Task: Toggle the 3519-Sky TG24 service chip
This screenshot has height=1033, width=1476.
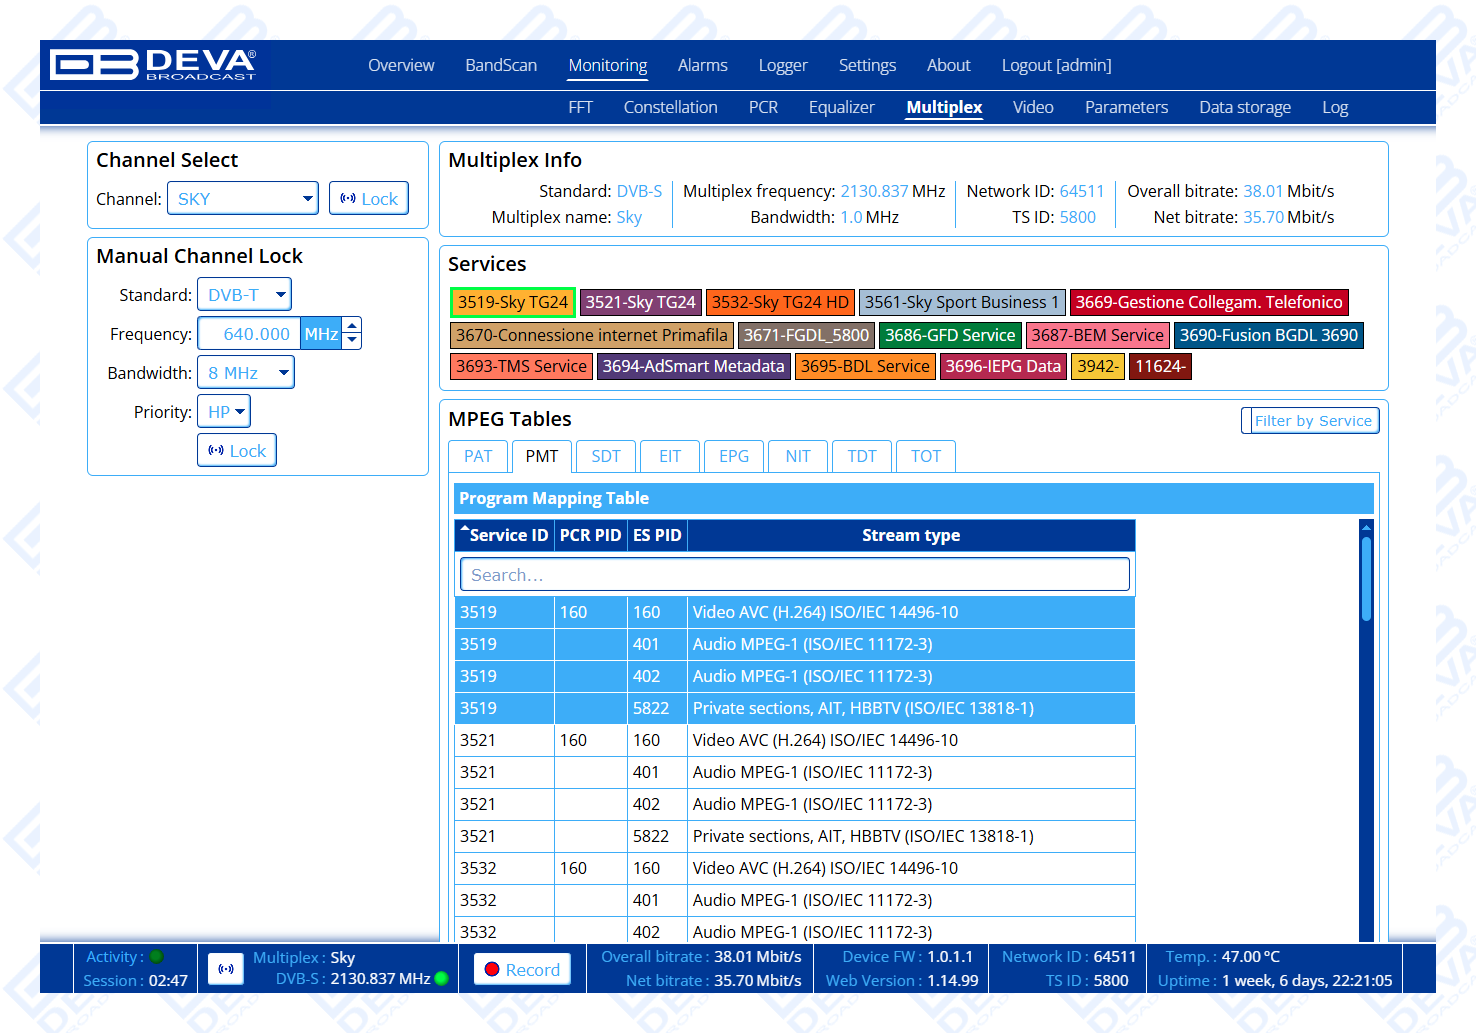Action: click(x=512, y=302)
